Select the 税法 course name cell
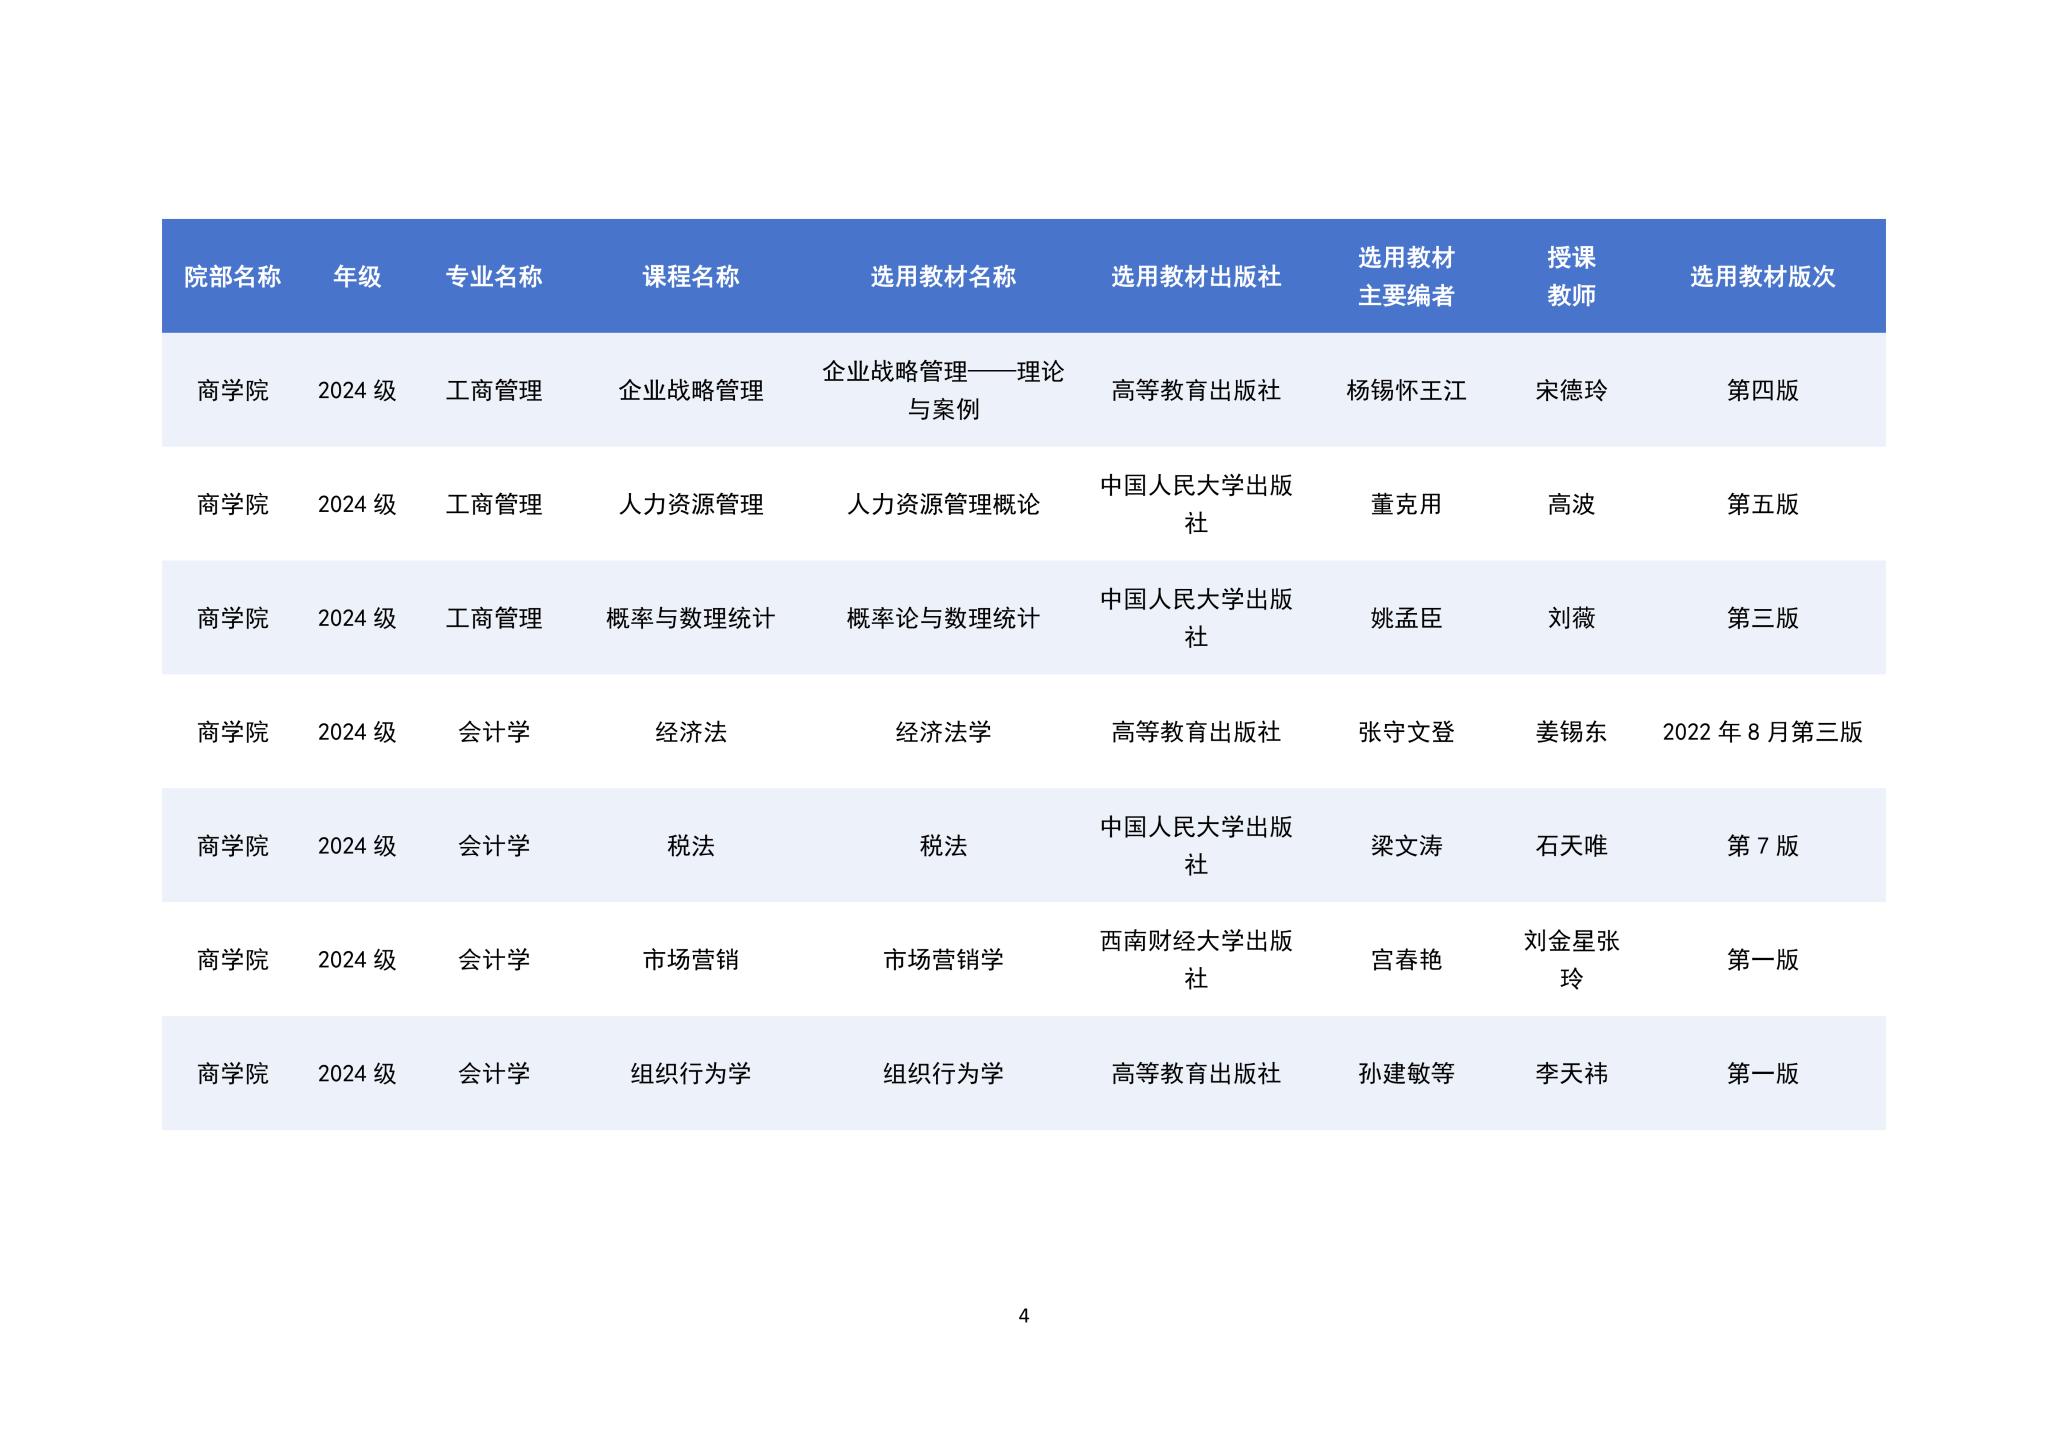Viewport: 2048px width, 1448px height. click(x=691, y=847)
